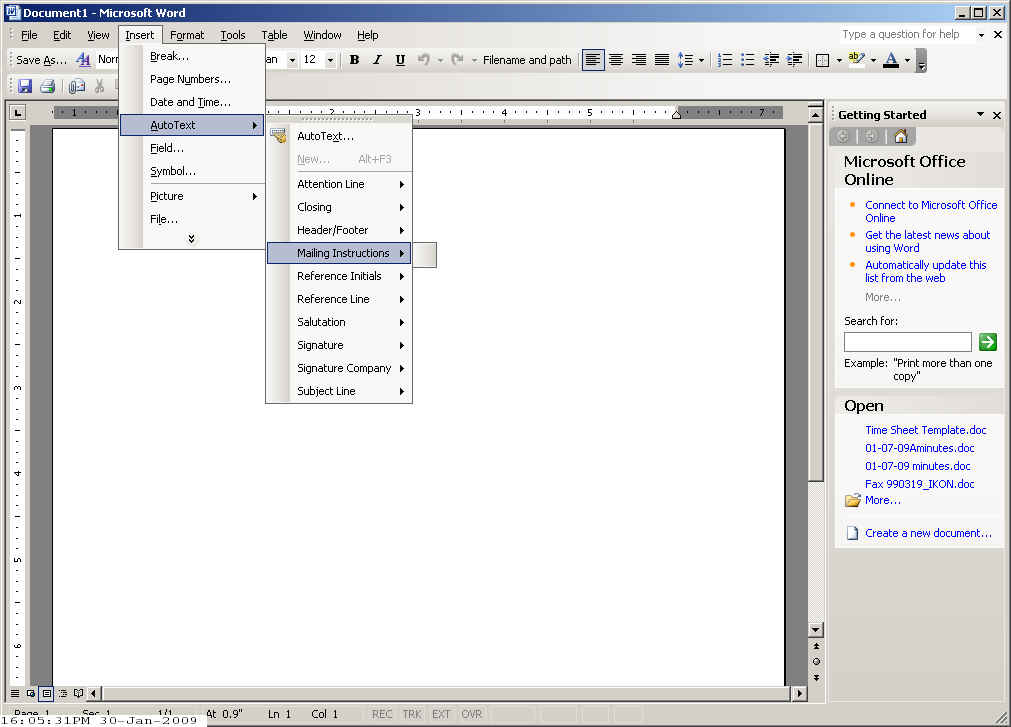Image resolution: width=1011 pixels, height=727 pixels.
Task: Set Justify paragraph alignment
Action: tap(662, 60)
